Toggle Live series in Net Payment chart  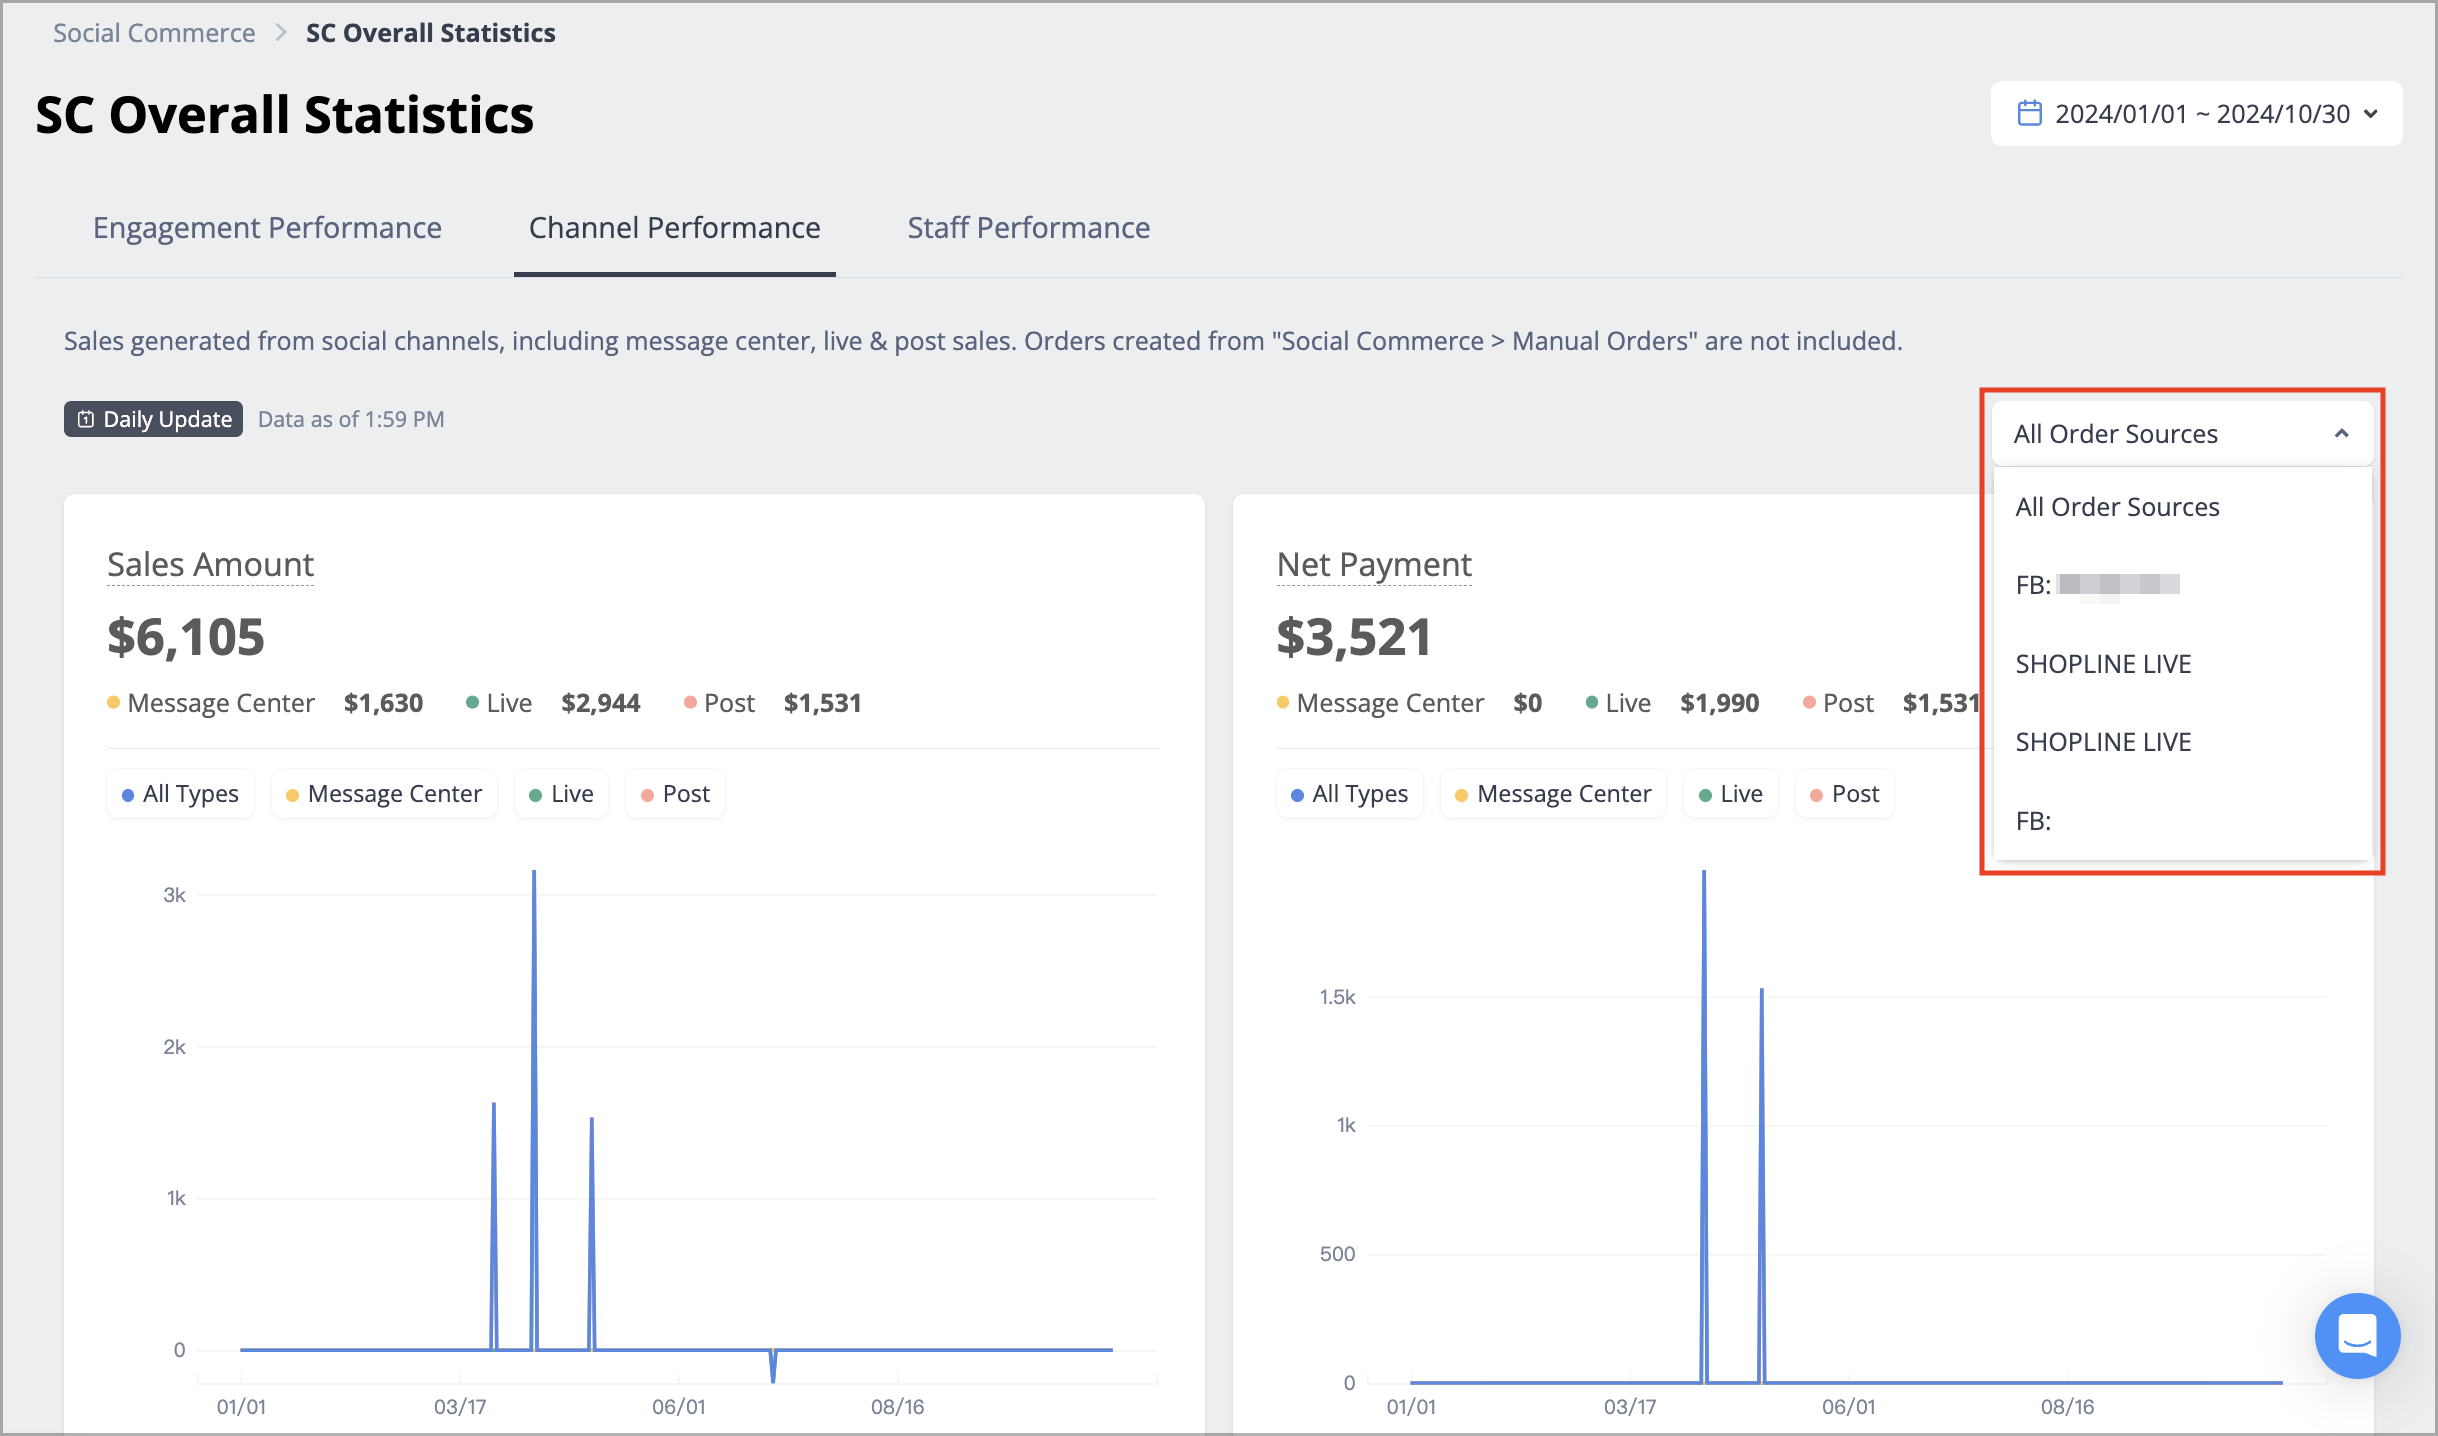[1731, 794]
